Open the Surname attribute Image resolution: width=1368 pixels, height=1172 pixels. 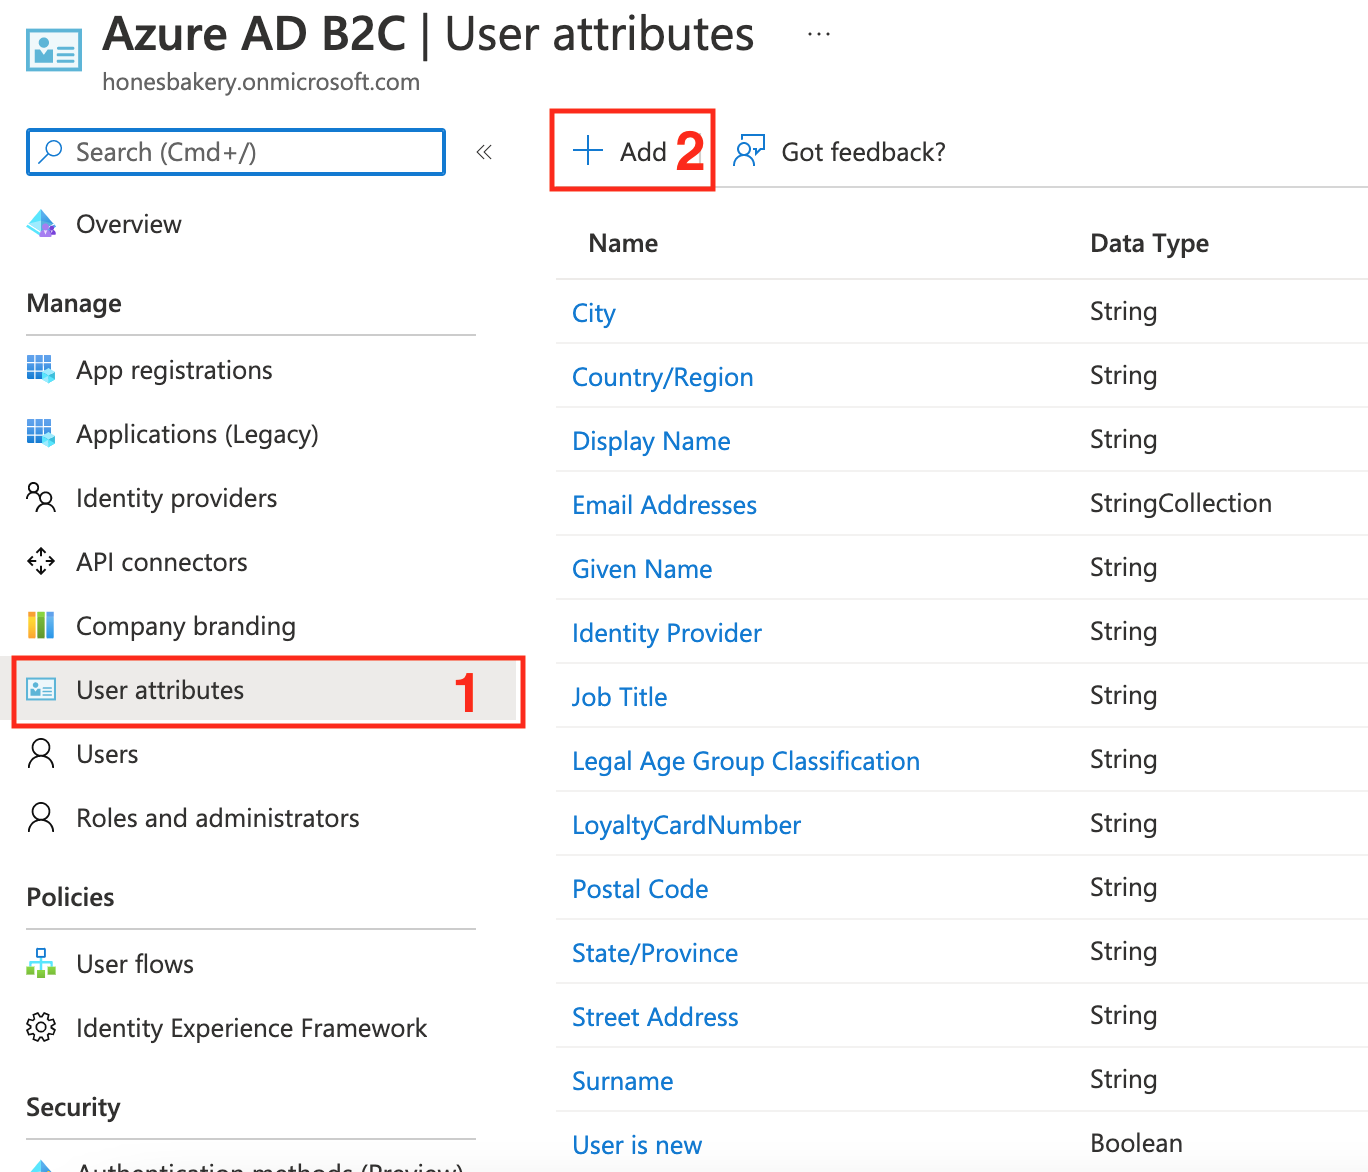click(x=622, y=1081)
